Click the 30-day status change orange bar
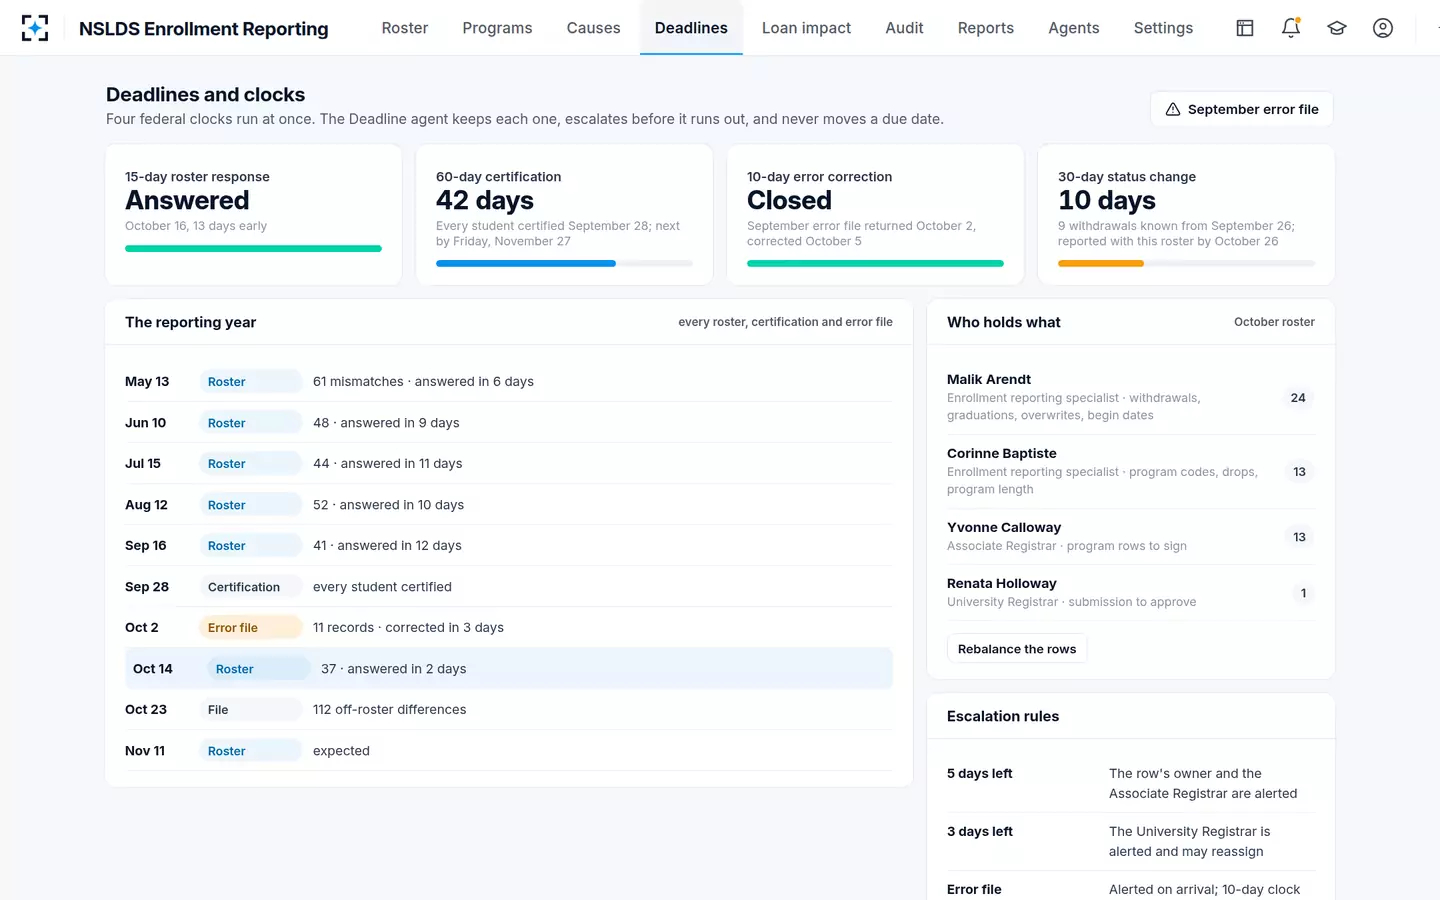 click(x=1100, y=263)
